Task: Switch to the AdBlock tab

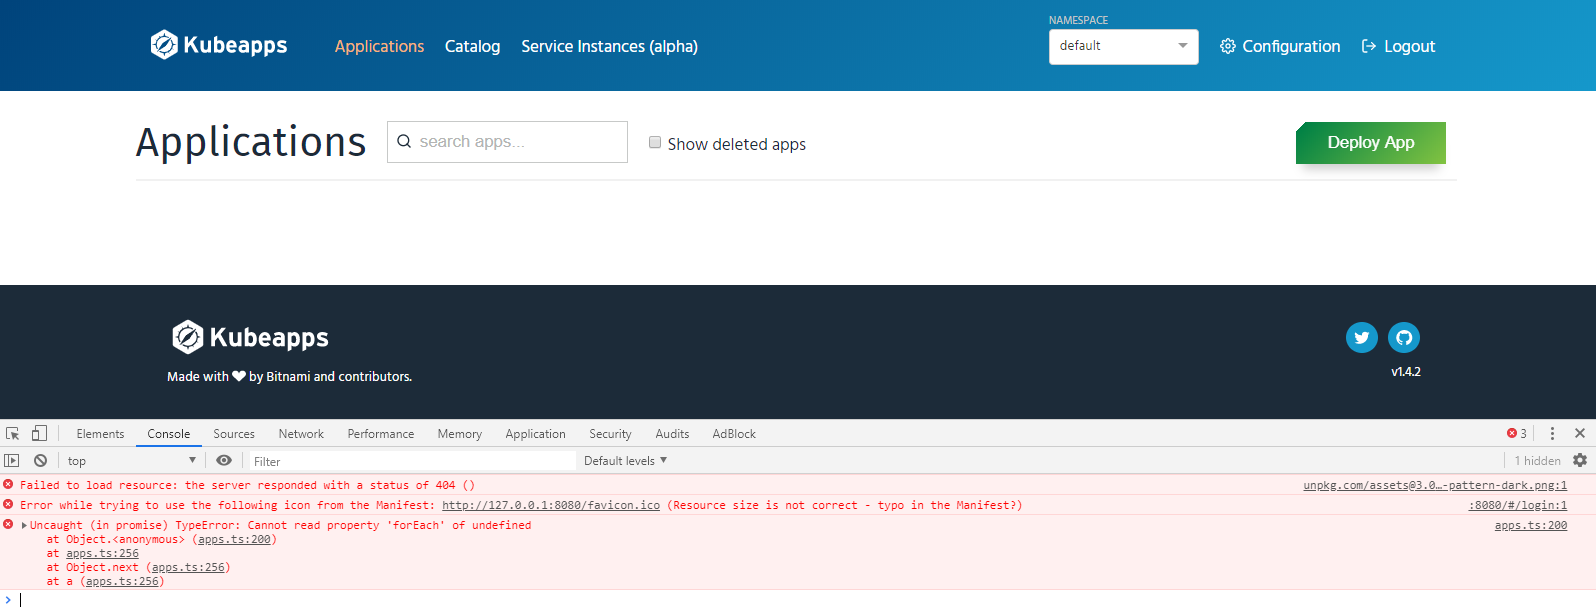Action: (734, 434)
